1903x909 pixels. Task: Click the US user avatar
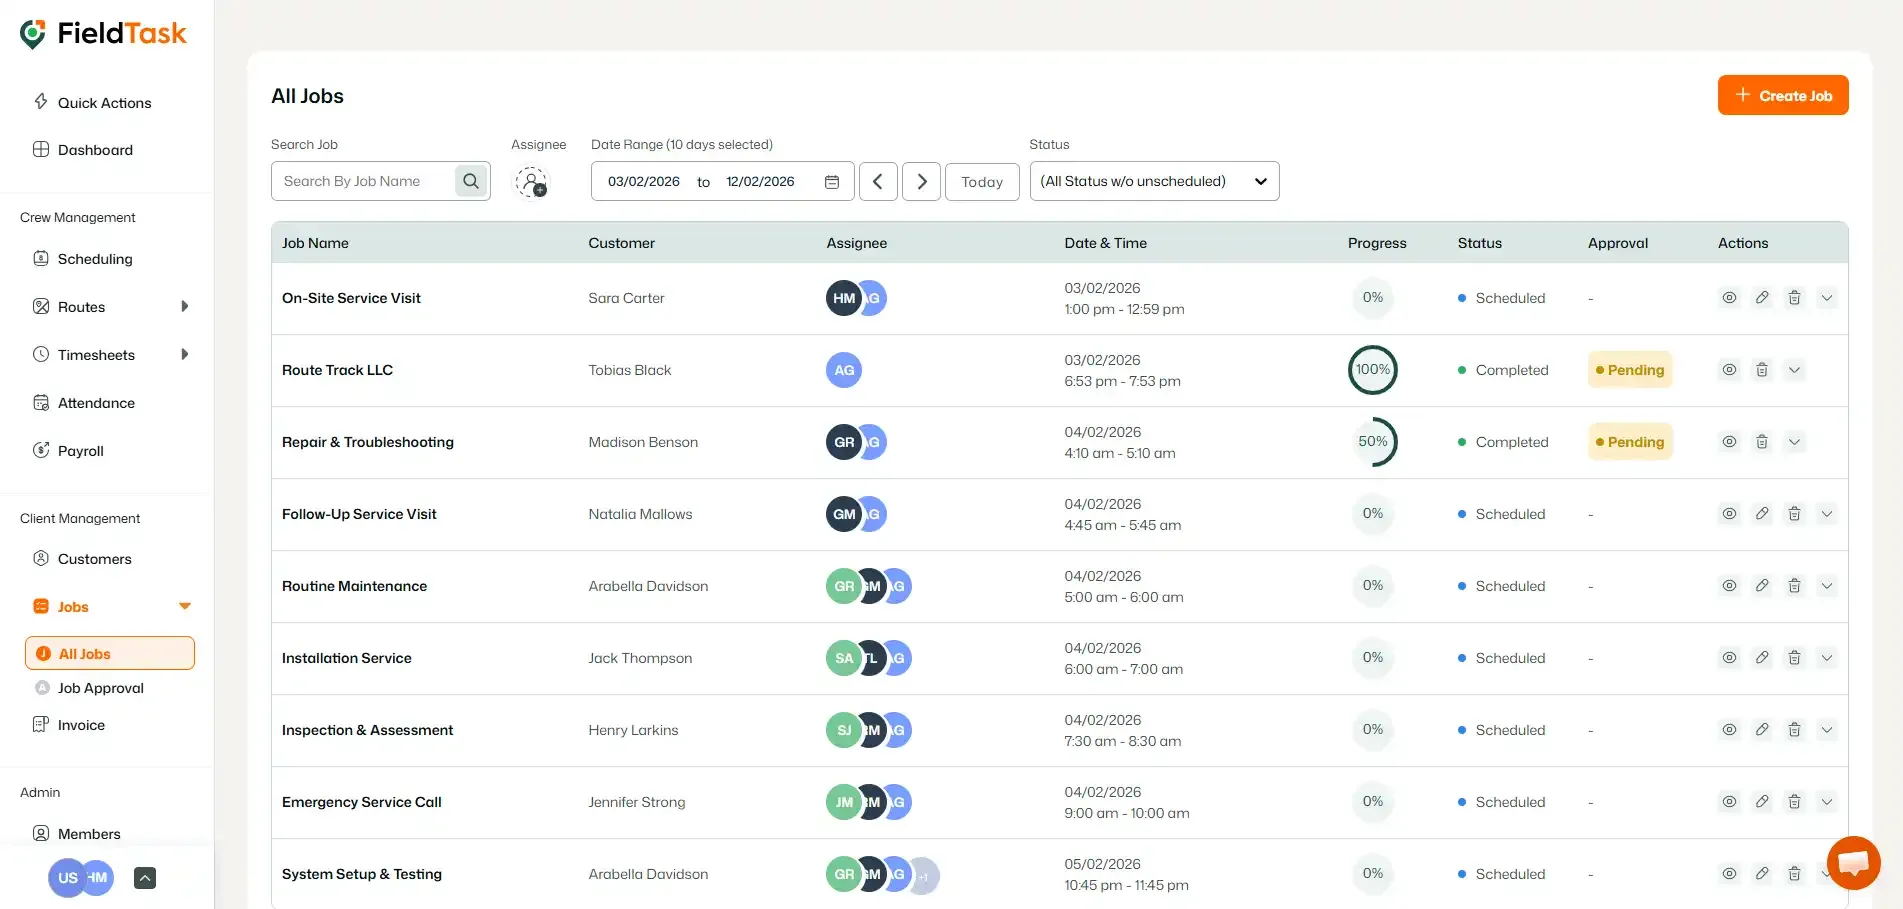[x=67, y=878]
